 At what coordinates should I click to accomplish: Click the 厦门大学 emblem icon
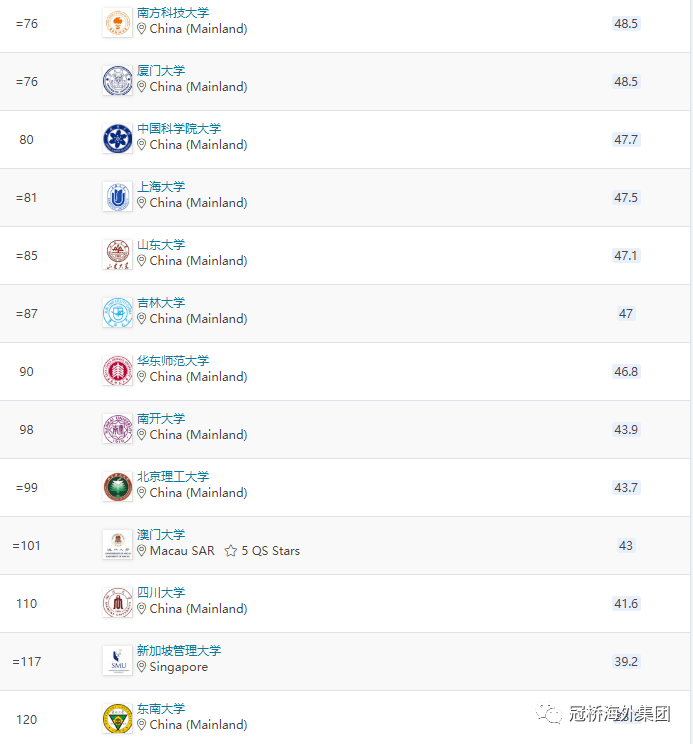pyautogui.click(x=118, y=81)
